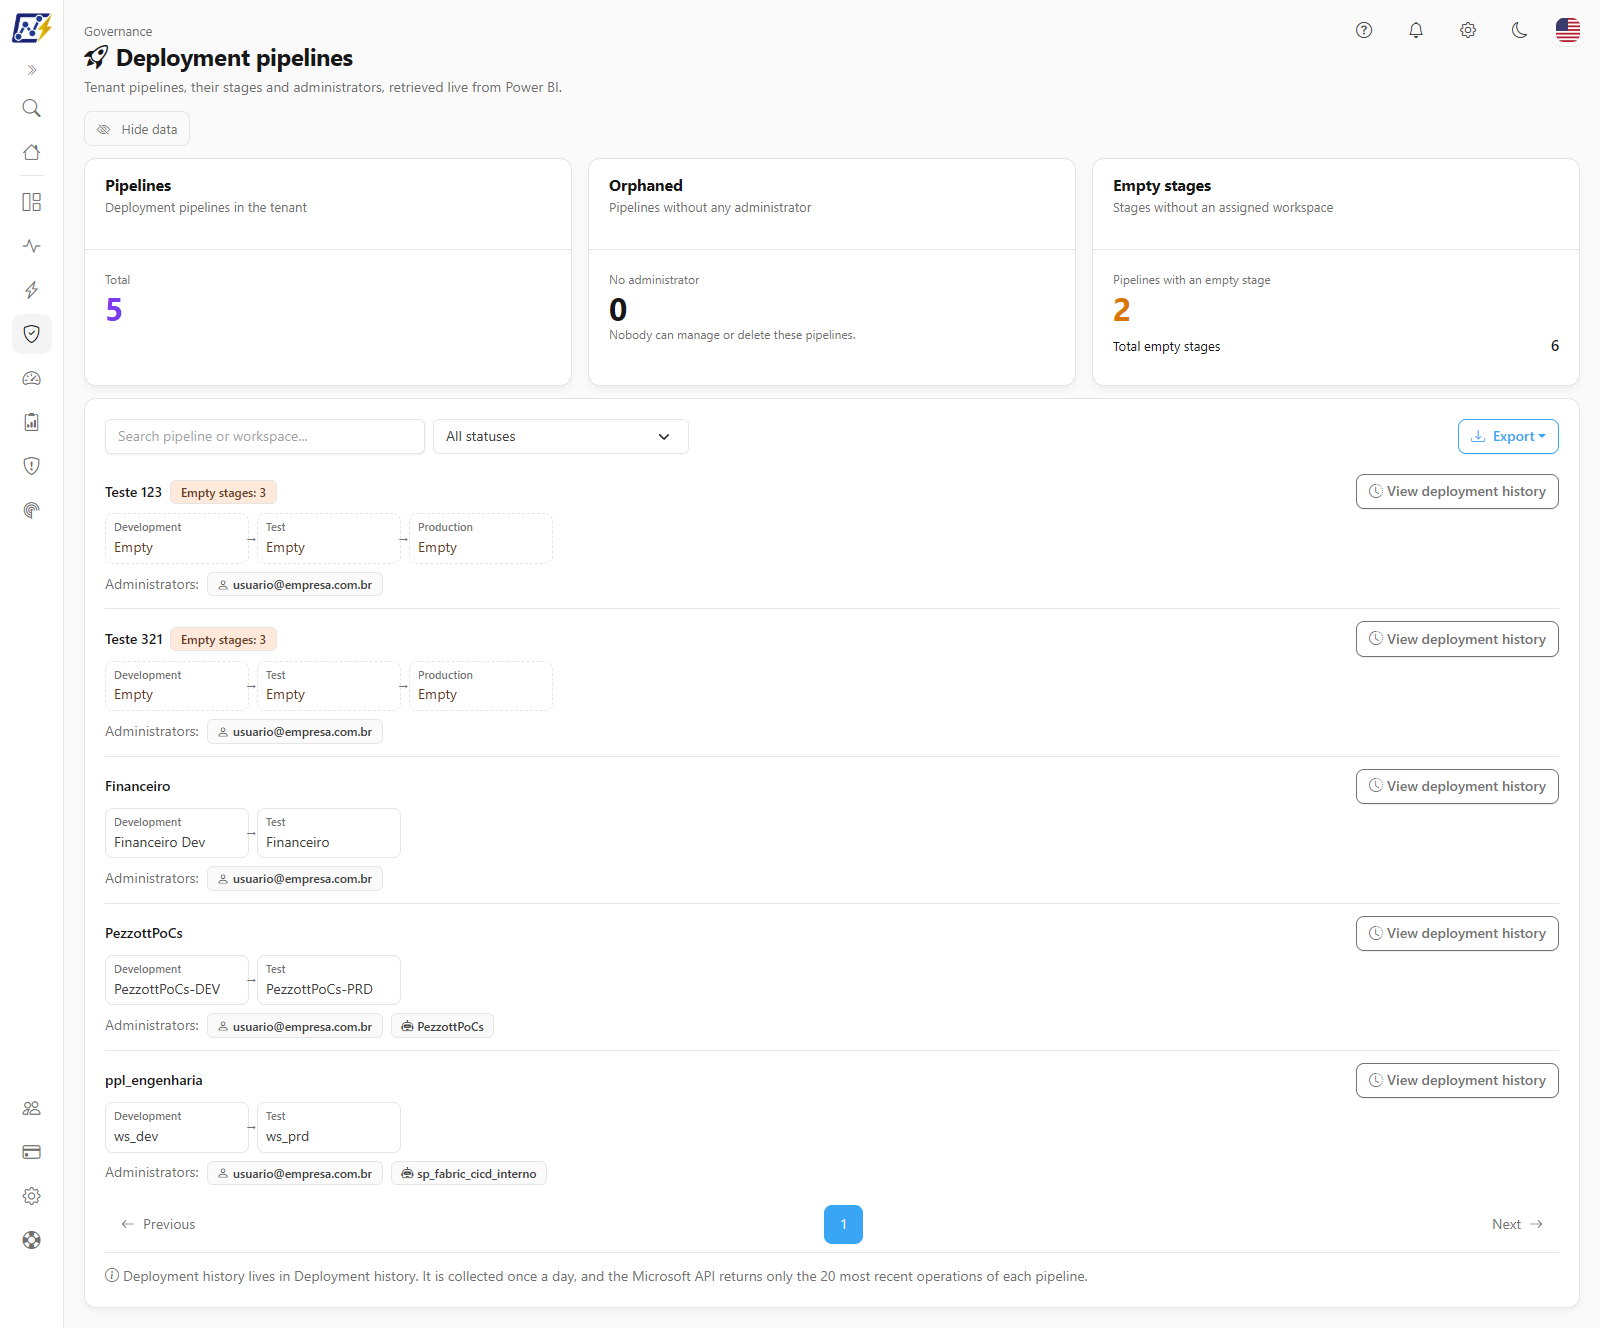Viewport: 1600px width, 1328px height.
Task: Open the help question mark icon
Action: (x=1364, y=30)
